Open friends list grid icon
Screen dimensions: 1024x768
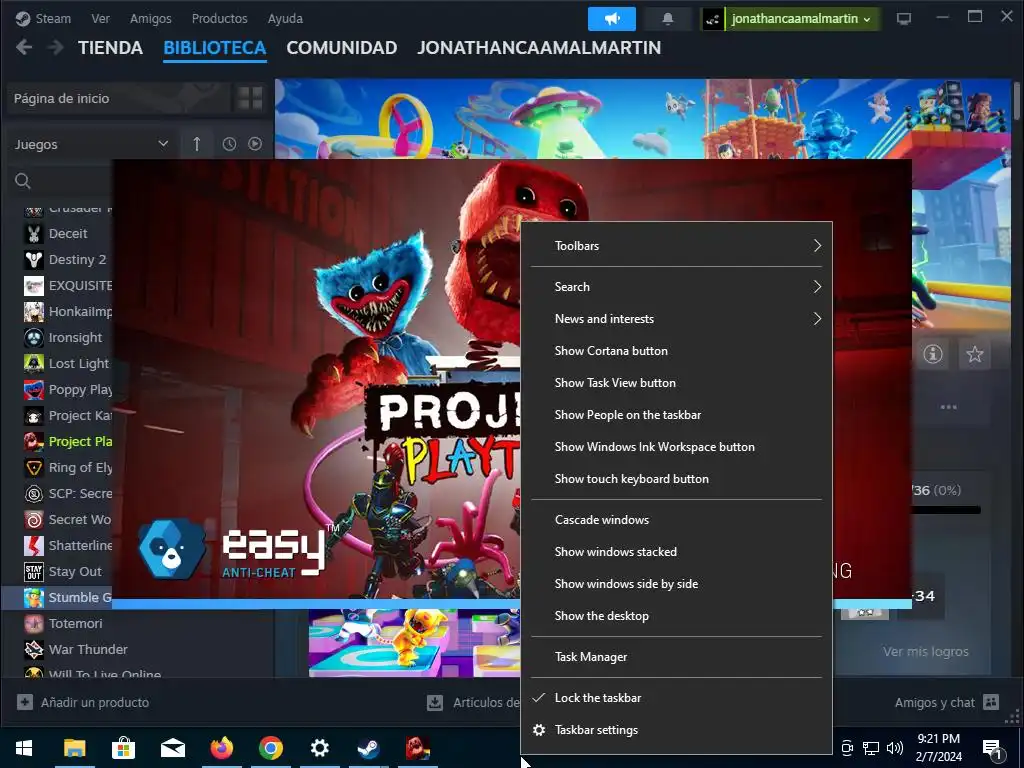[x=991, y=702]
